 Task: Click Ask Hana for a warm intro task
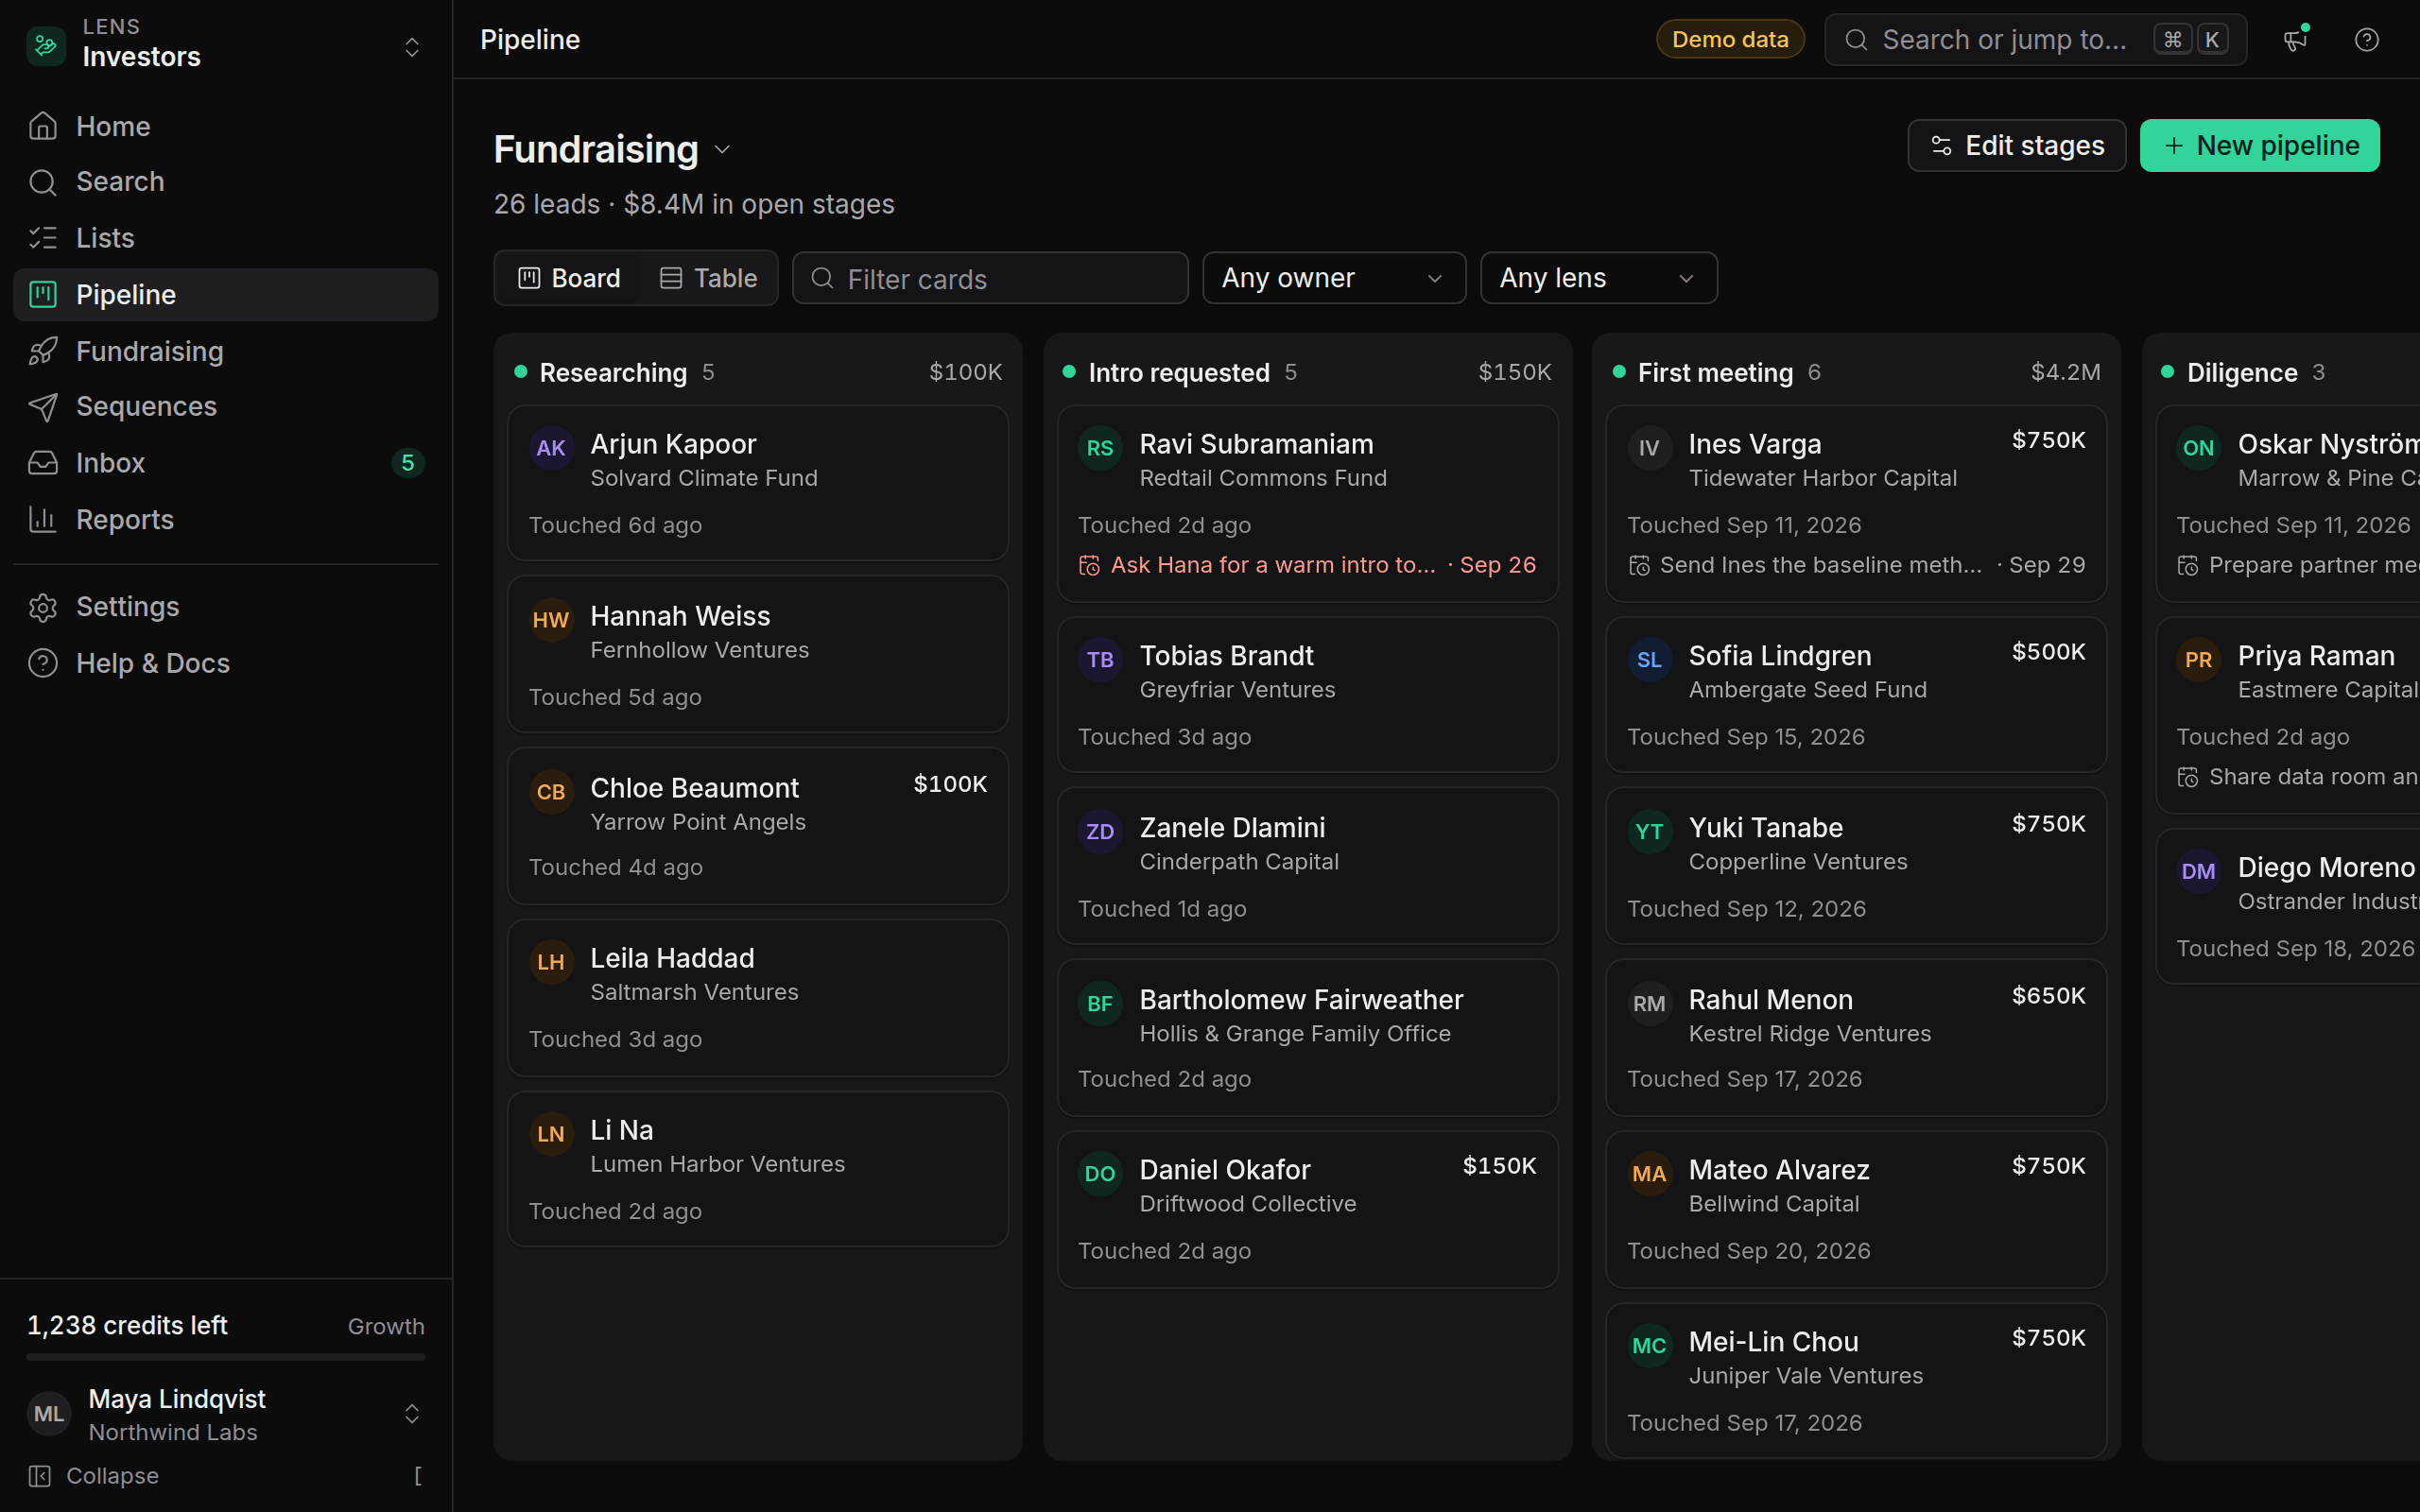pos(1307,566)
